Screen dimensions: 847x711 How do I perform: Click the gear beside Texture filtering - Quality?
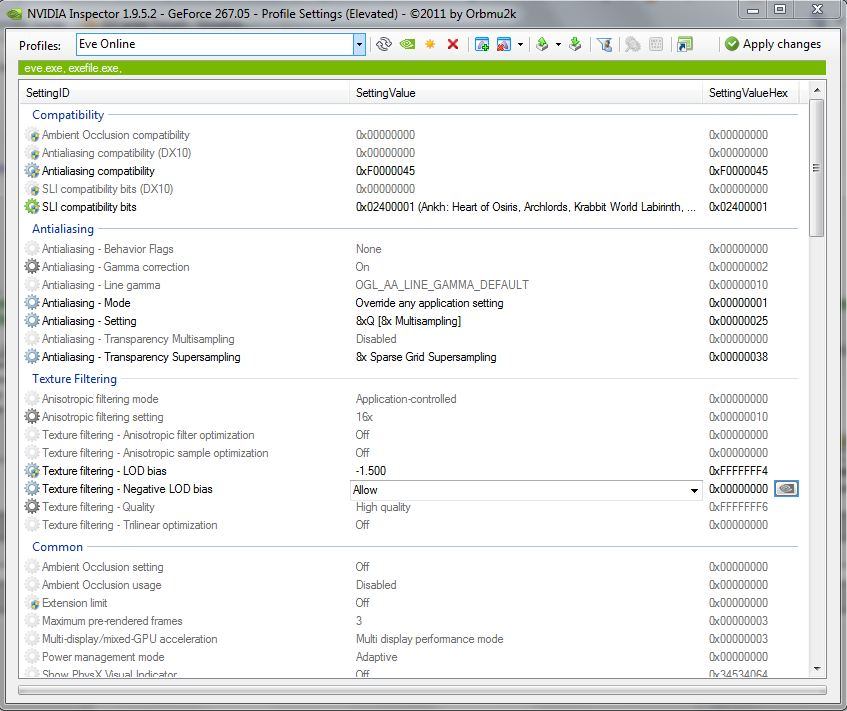(32, 507)
